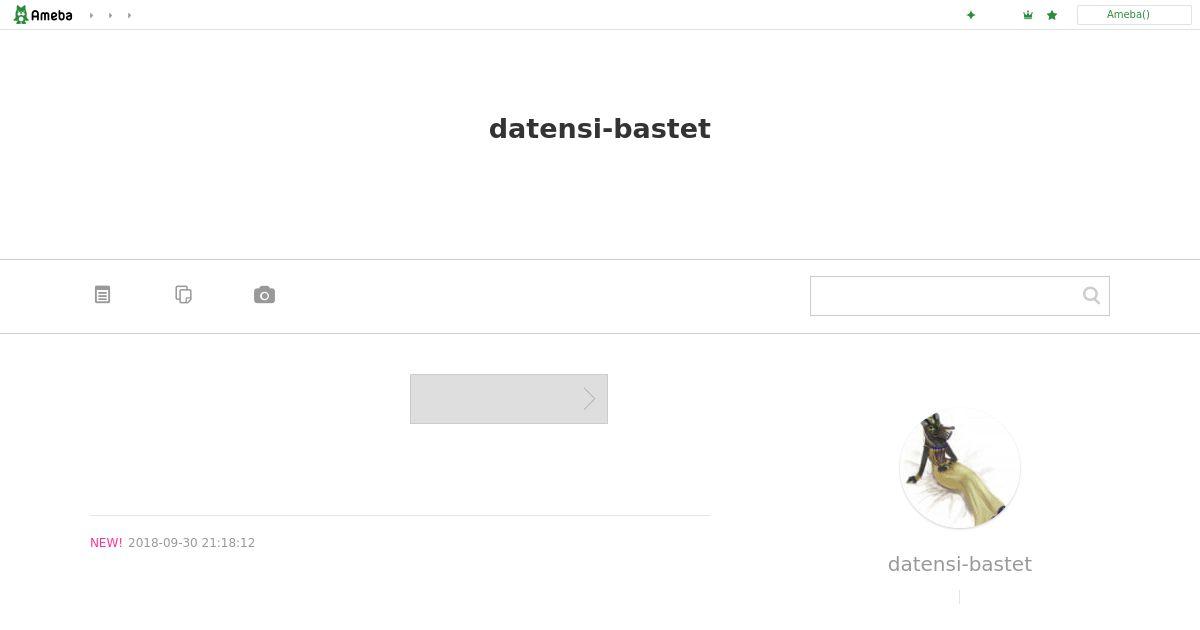
Task: Click the pink NEW! label
Action: tap(106, 543)
